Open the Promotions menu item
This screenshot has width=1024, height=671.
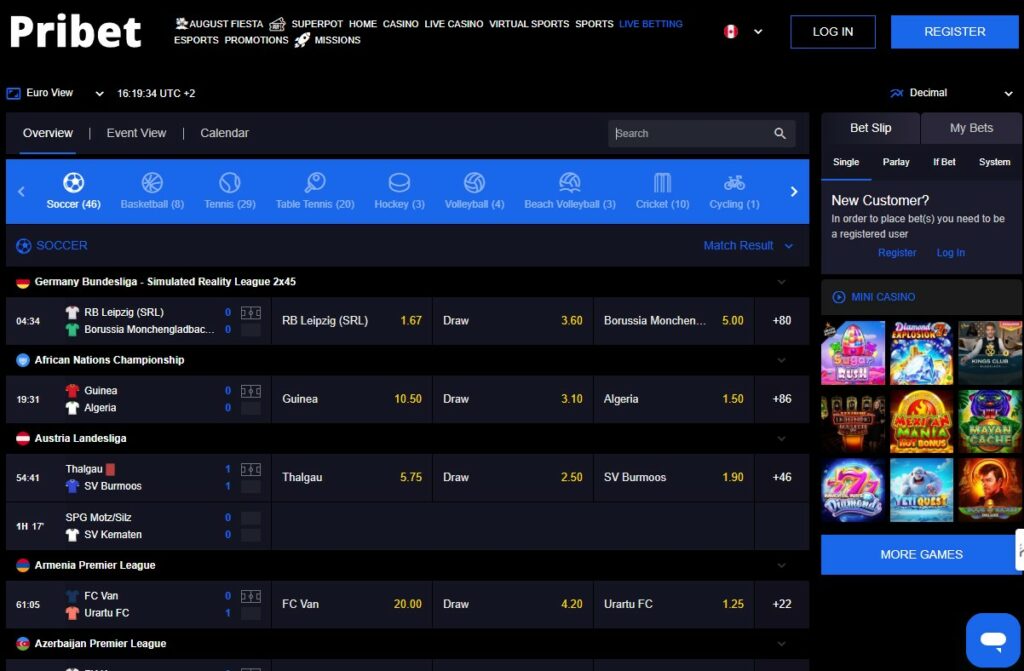pos(256,40)
